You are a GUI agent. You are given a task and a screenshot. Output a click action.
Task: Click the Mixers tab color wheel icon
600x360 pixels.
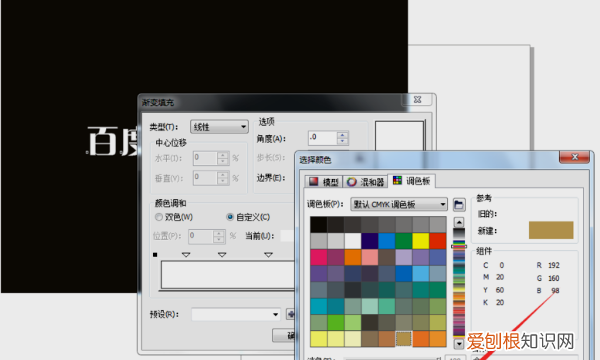click(x=351, y=182)
